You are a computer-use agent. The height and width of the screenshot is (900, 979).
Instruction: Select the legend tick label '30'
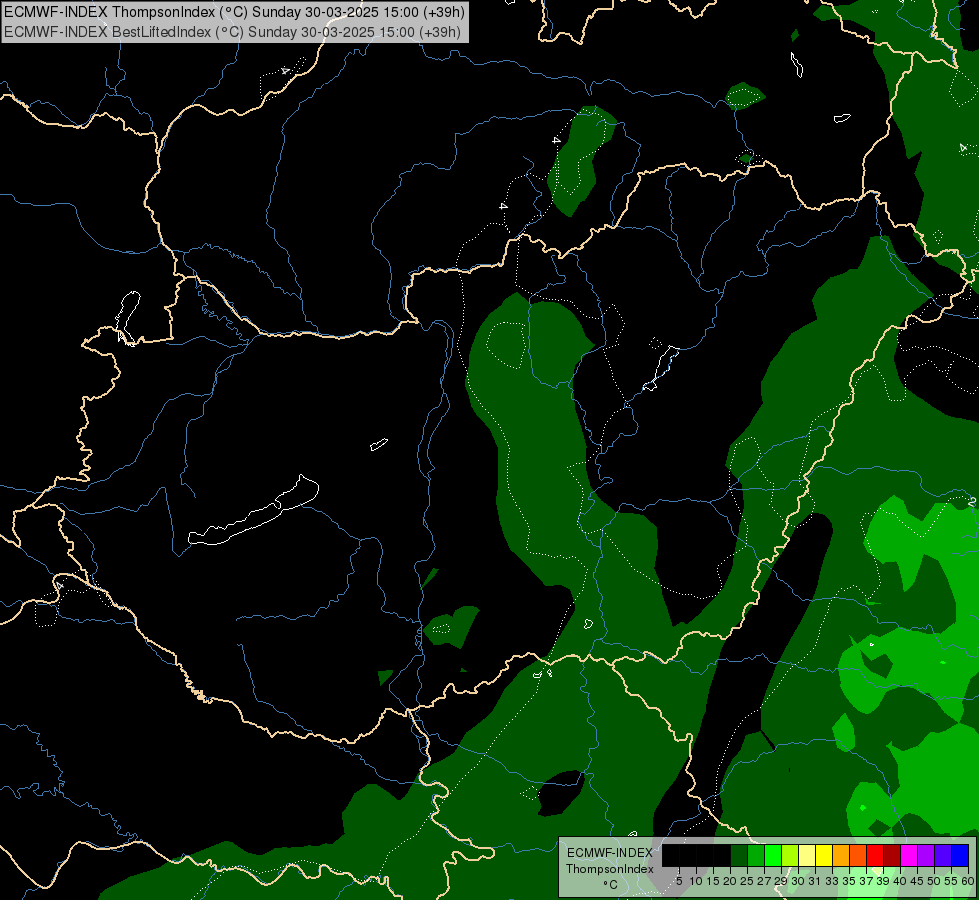click(x=798, y=881)
